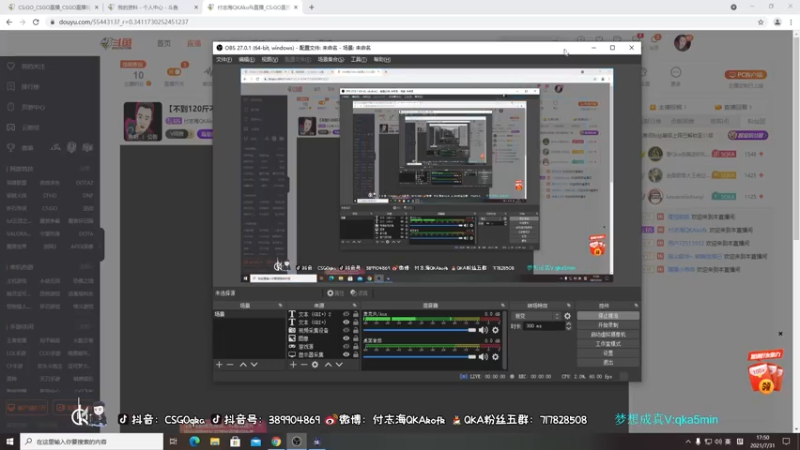Image resolution: width=800 pixels, height=450 pixels.
Task: Click the transition duration input field
Action: (x=543, y=326)
